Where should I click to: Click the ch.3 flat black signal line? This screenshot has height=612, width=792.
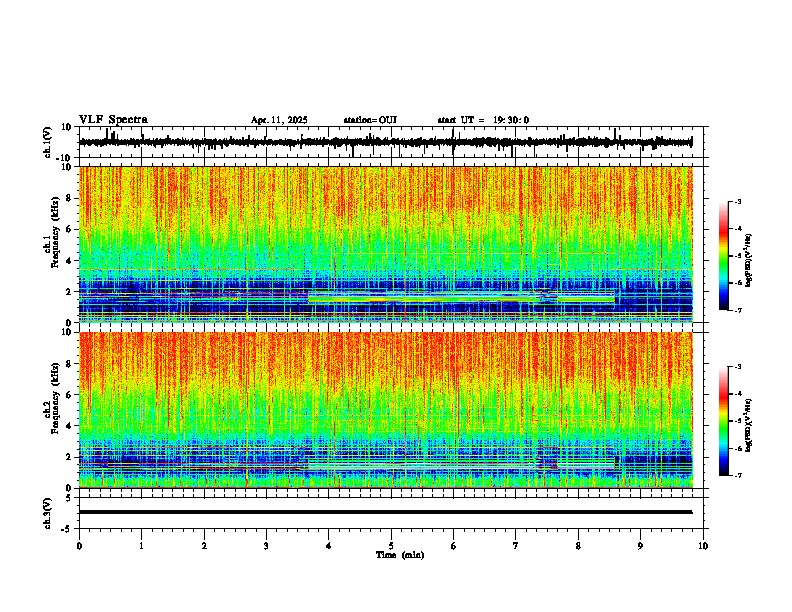point(386,512)
